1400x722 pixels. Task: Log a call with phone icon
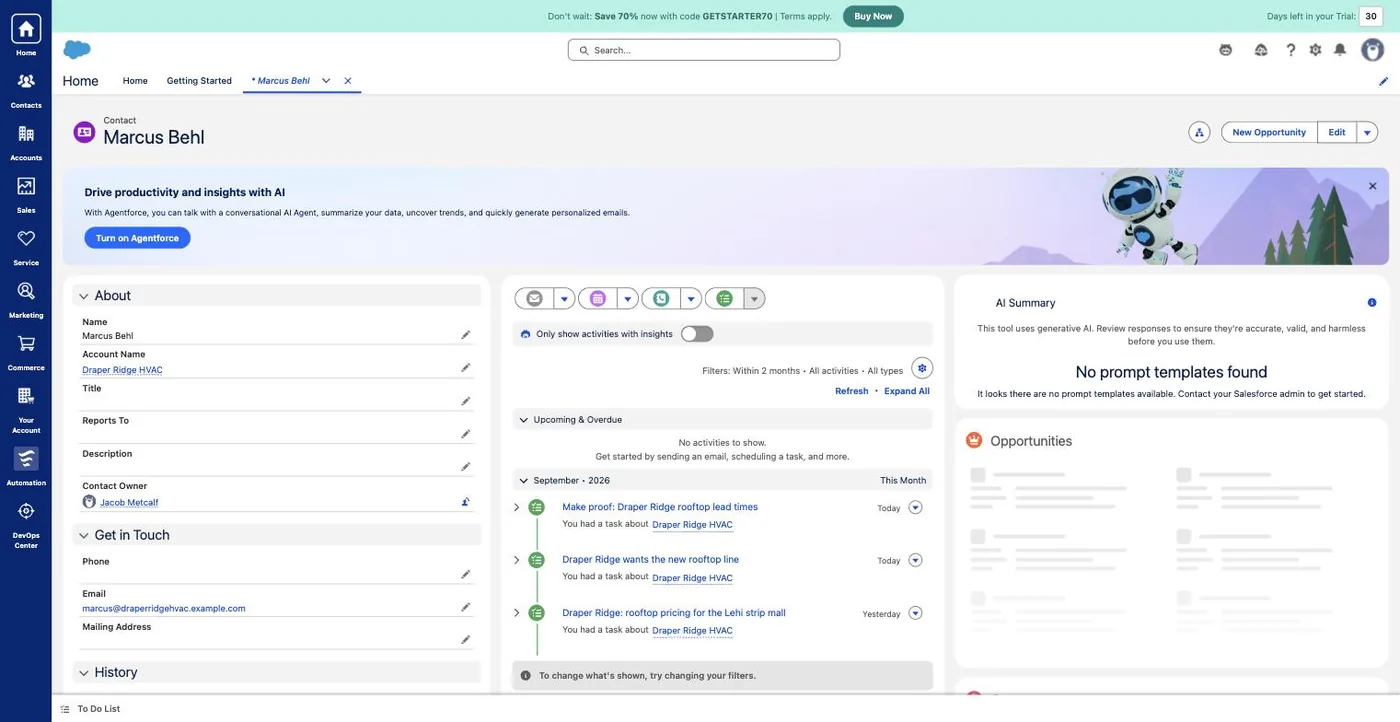661,298
